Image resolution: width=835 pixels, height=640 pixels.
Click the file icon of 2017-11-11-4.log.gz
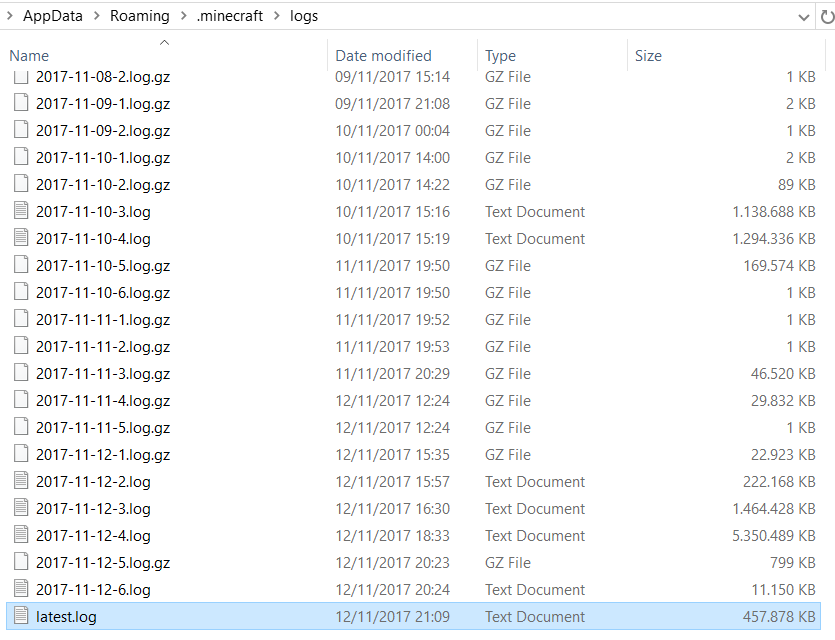click(21, 399)
